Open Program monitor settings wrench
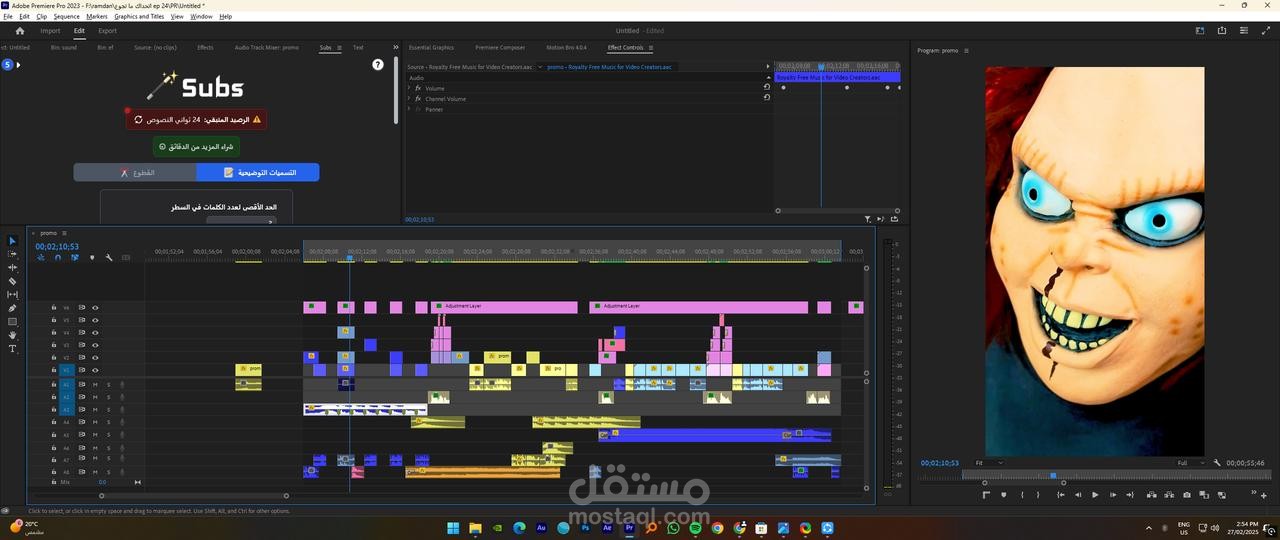This screenshot has width=1280, height=540. [x=1217, y=463]
